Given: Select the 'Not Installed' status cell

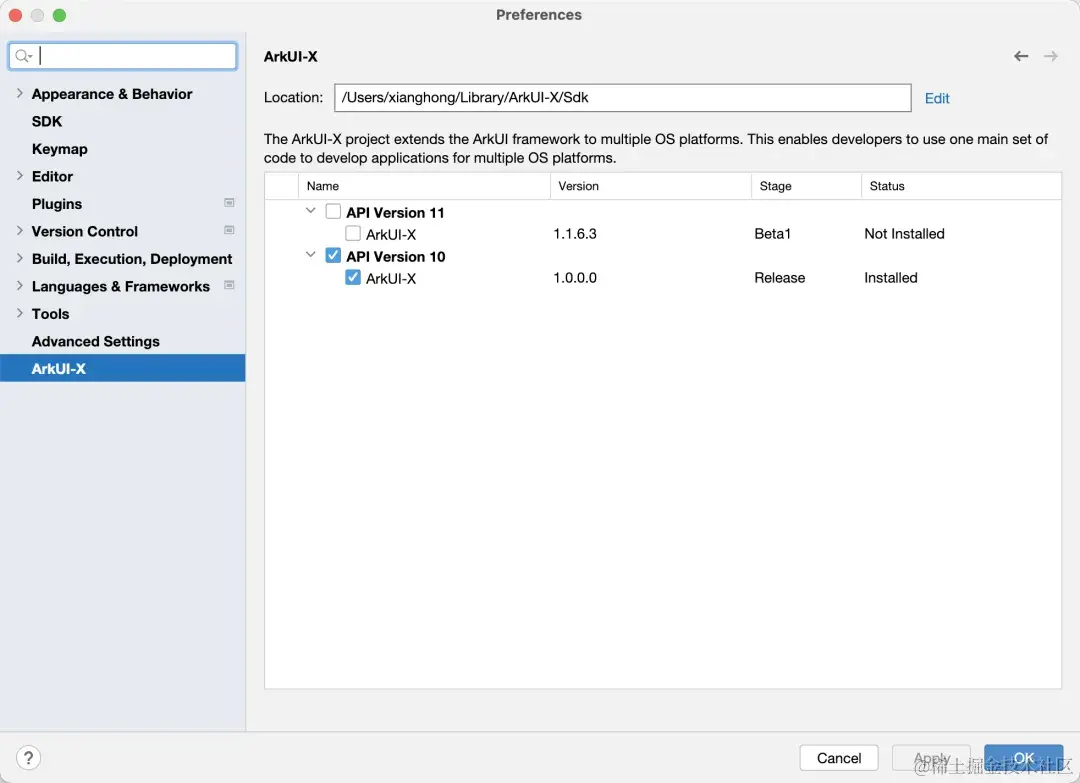Looking at the screenshot, I should pyautogui.click(x=904, y=234).
